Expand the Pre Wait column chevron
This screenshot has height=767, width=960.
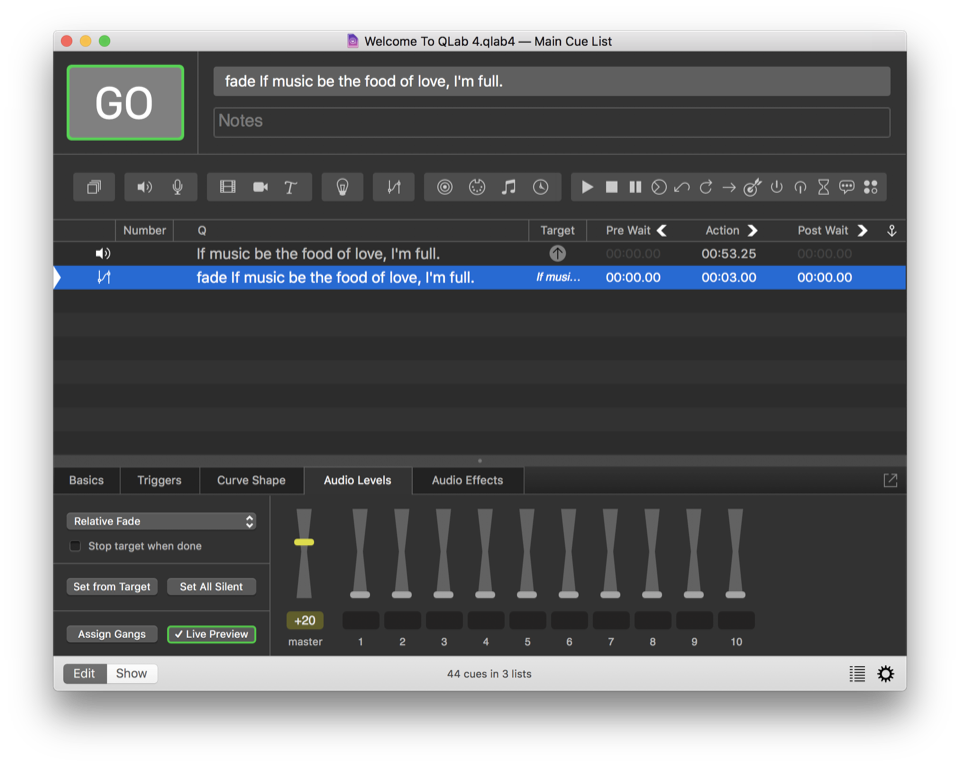[662, 230]
